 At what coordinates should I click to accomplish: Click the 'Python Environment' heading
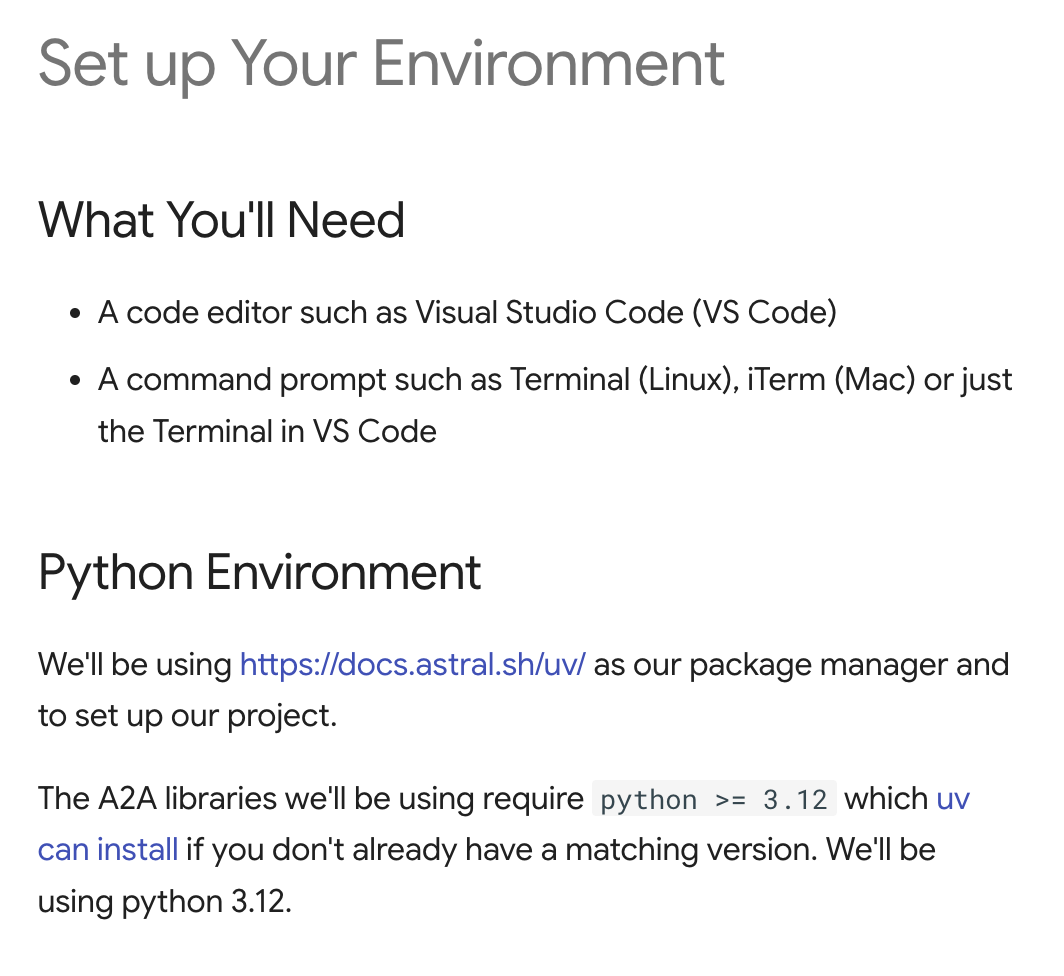tap(259, 573)
